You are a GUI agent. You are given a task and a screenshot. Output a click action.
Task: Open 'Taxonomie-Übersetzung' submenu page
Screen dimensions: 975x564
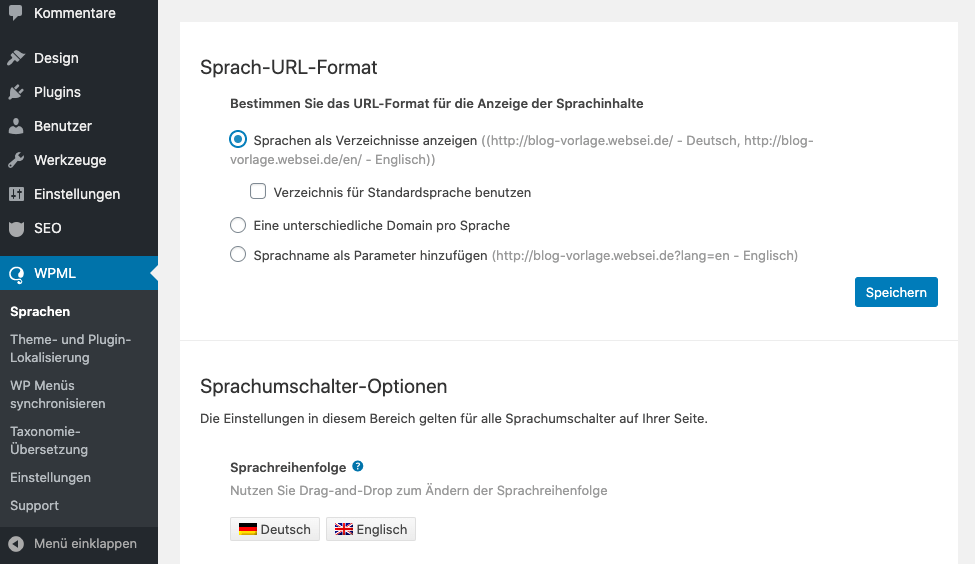coord(51,440)
